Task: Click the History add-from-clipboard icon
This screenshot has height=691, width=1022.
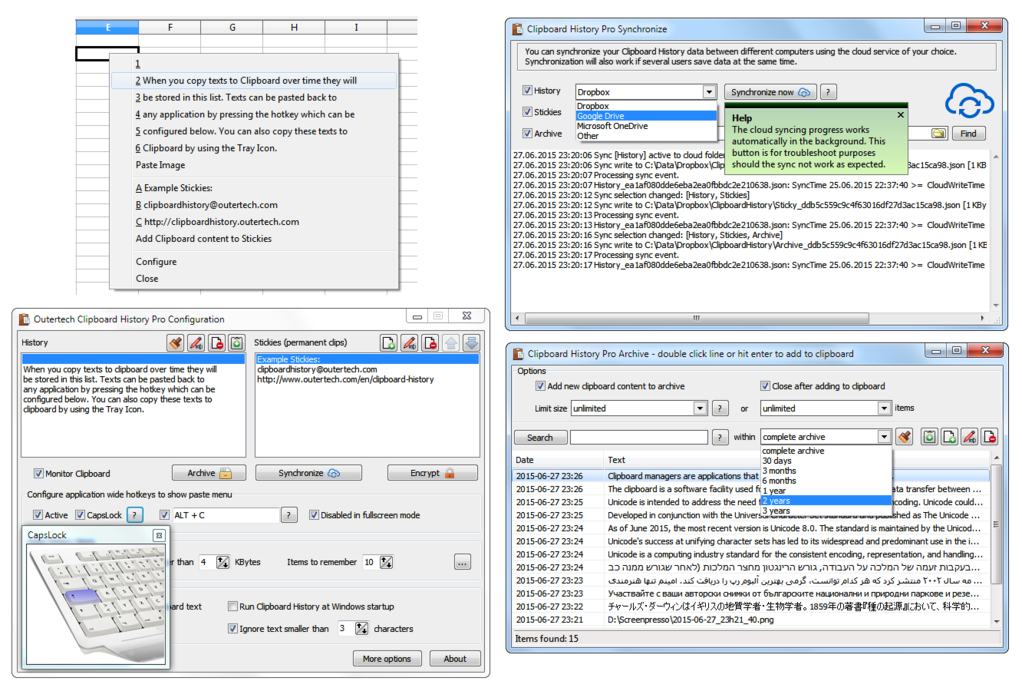Action: click(237, 343)
